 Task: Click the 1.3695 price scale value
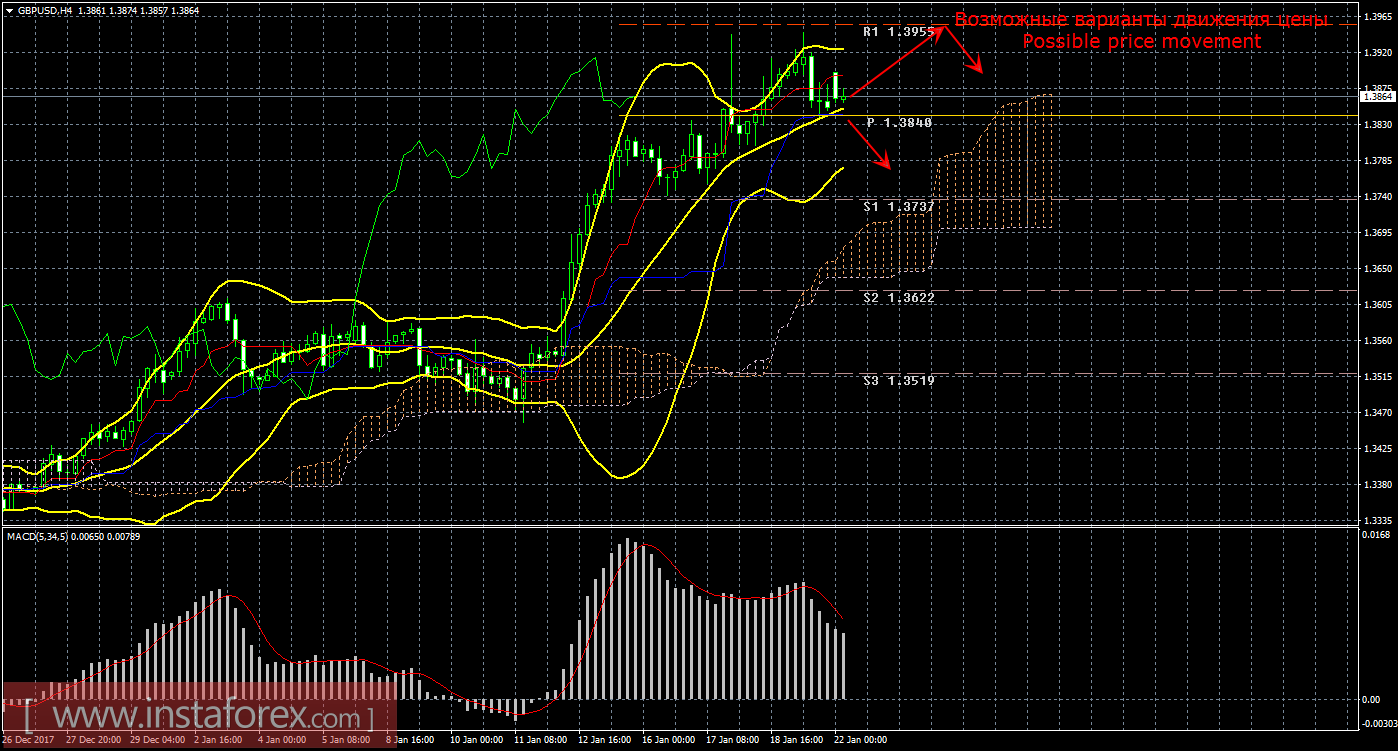[1377, 233]
